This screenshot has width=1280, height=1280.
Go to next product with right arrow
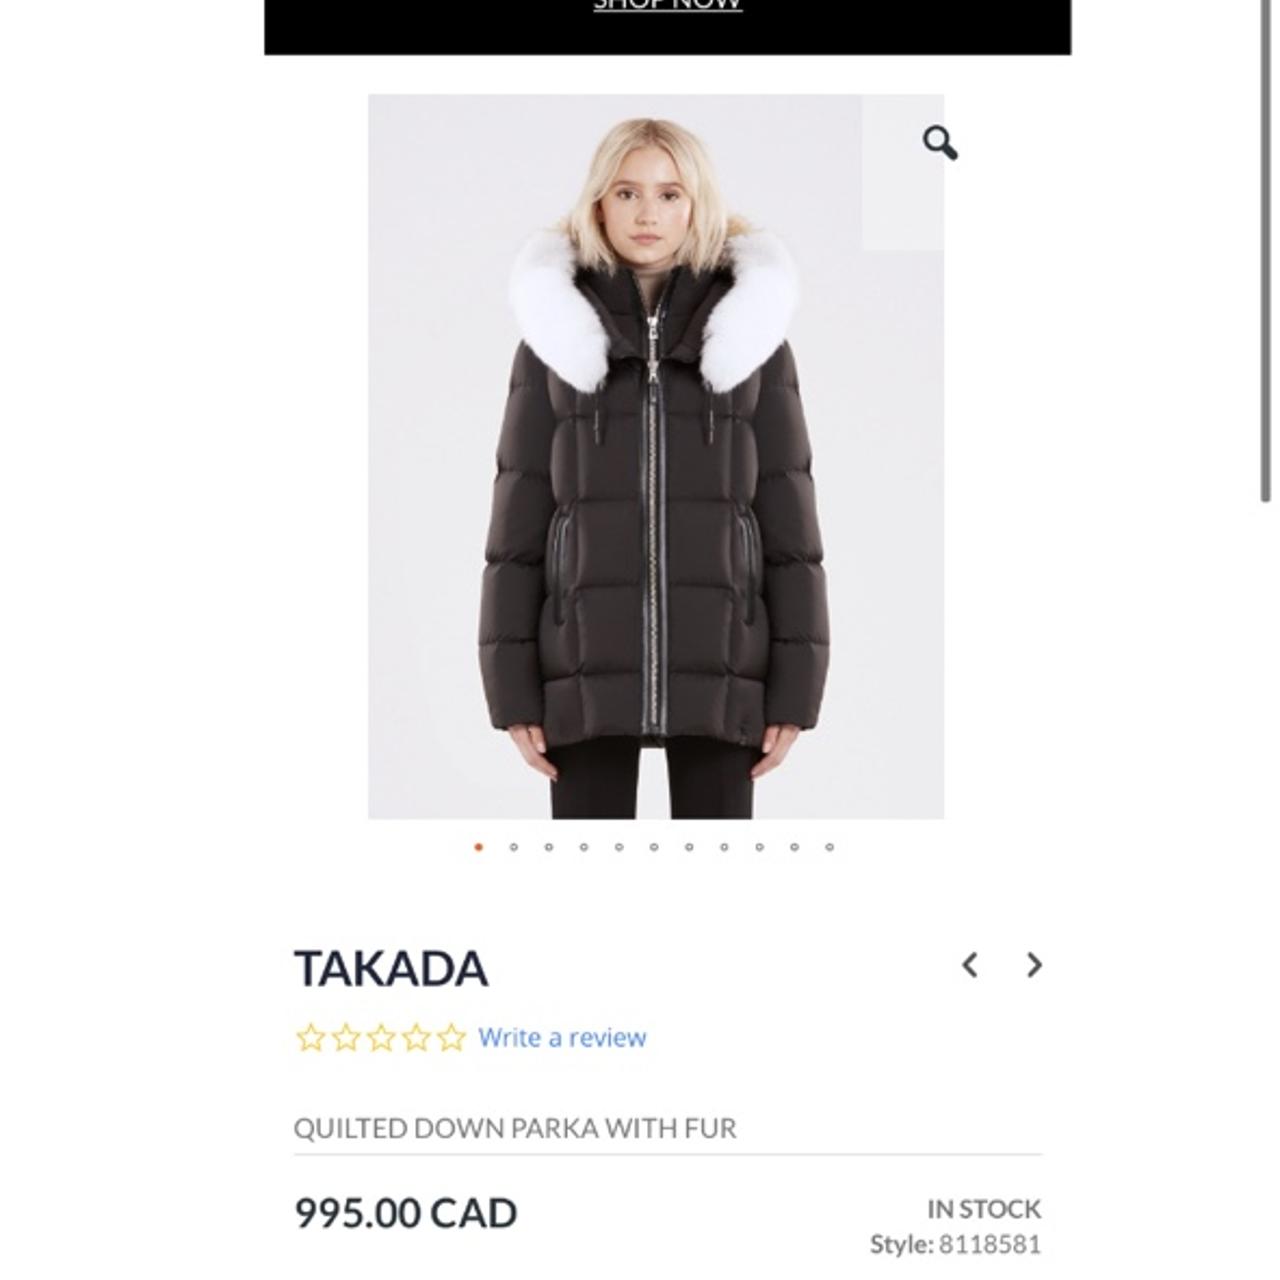1034,965
